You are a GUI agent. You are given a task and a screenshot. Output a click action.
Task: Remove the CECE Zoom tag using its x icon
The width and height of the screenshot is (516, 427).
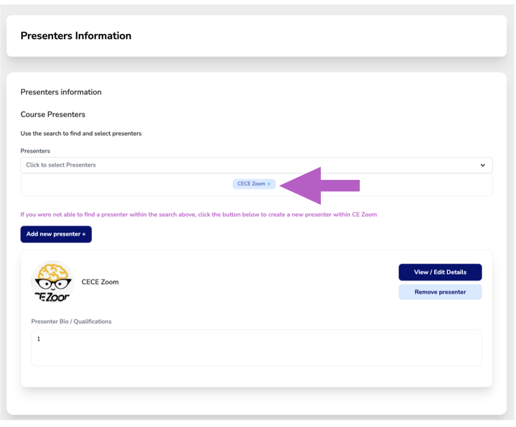pos(269,184)
